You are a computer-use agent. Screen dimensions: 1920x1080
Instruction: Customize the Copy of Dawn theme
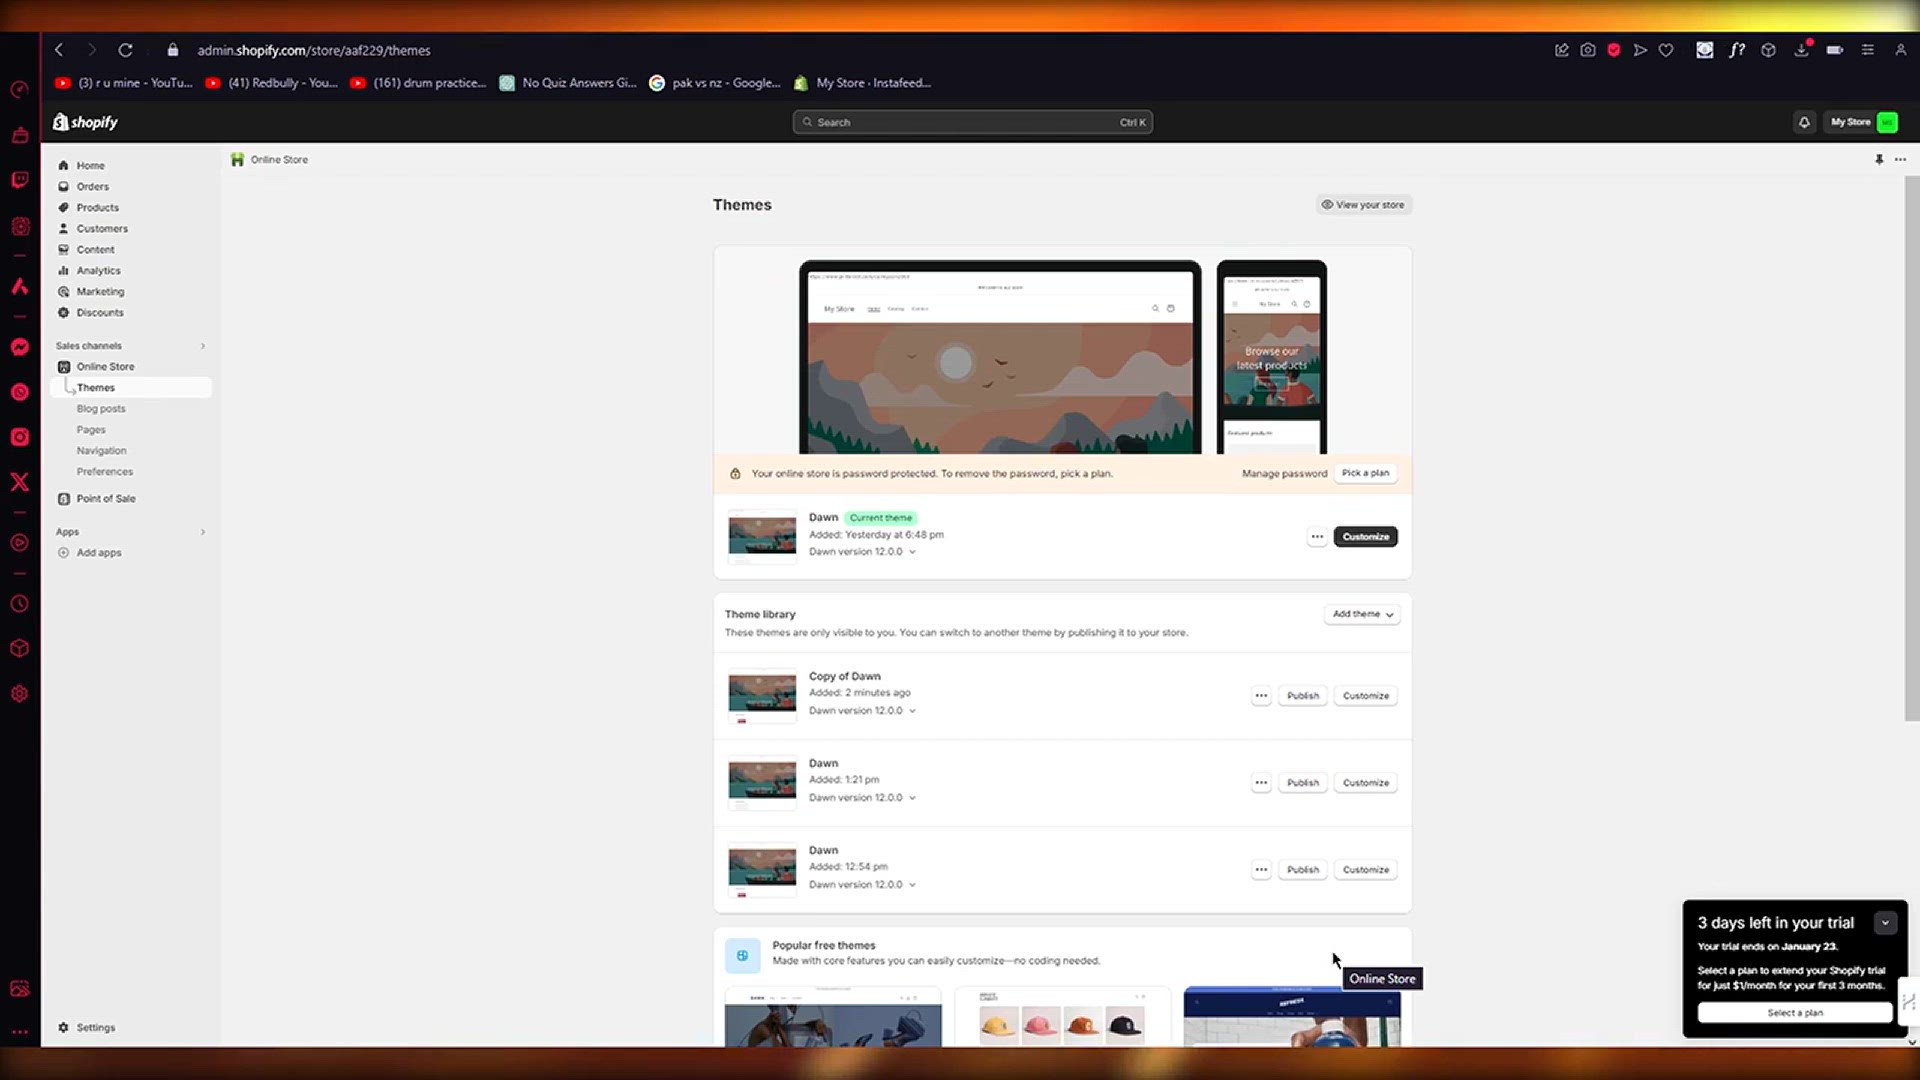(1366, 696)
